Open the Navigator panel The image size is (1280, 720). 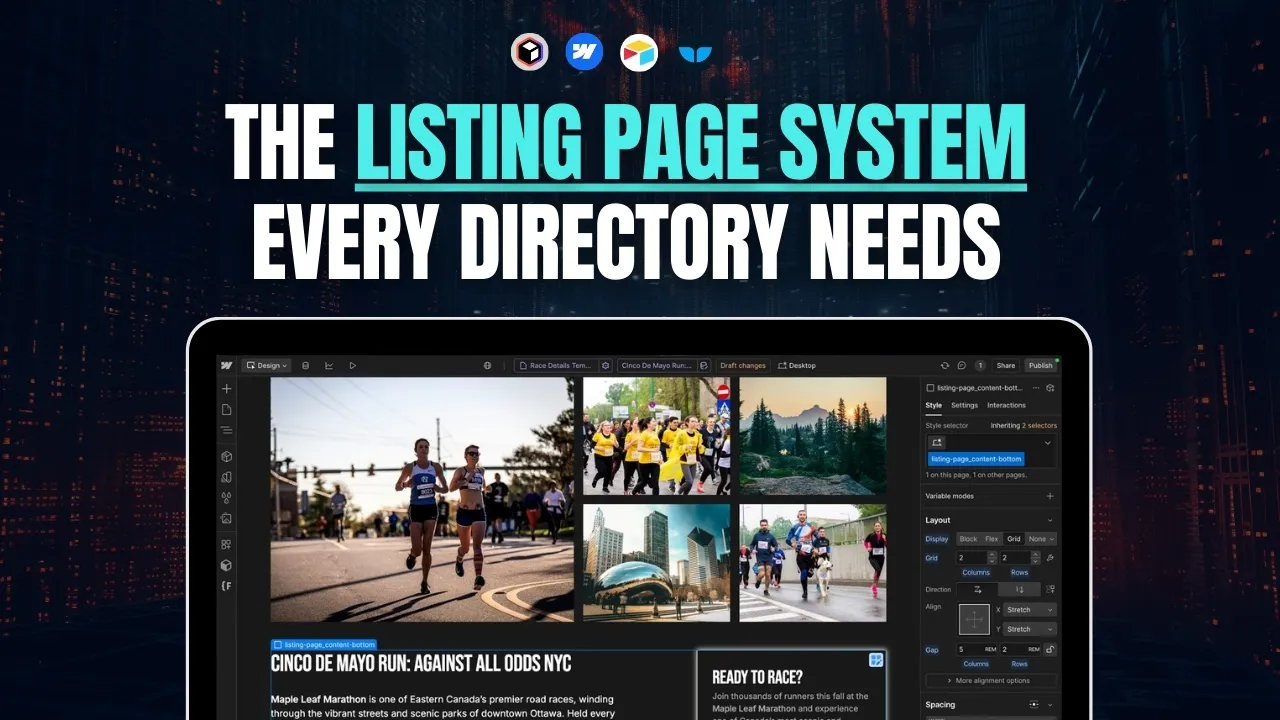coord(226,430)
